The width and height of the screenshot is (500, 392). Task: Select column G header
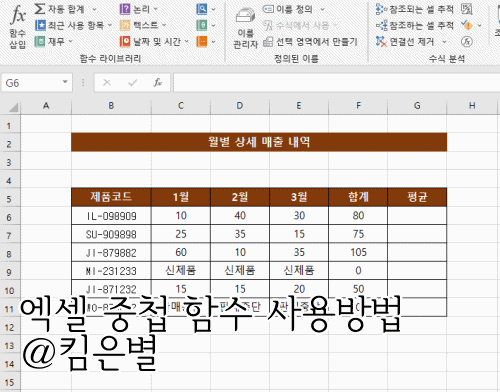pos(417,106)
